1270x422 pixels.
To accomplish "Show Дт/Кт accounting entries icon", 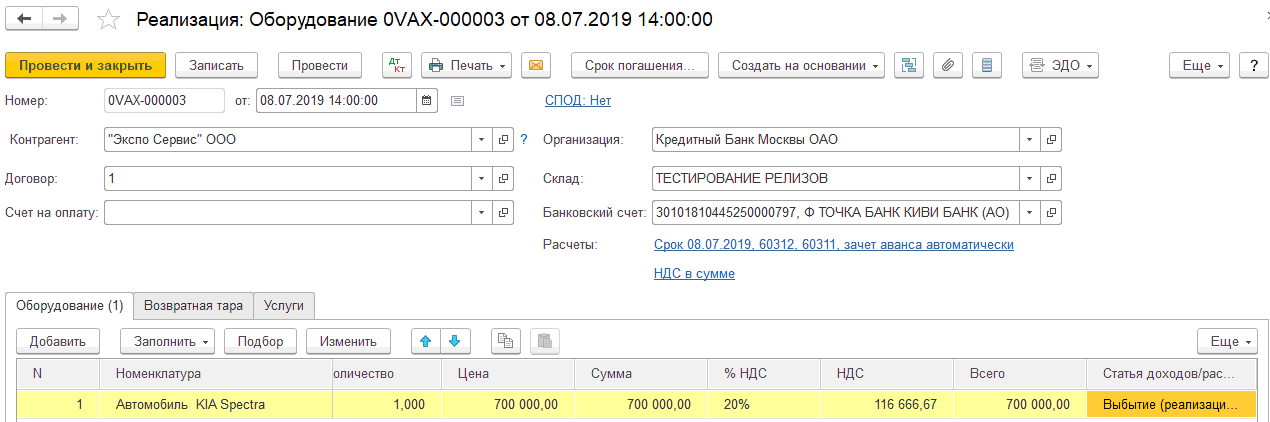I will (x=397, y=65).
